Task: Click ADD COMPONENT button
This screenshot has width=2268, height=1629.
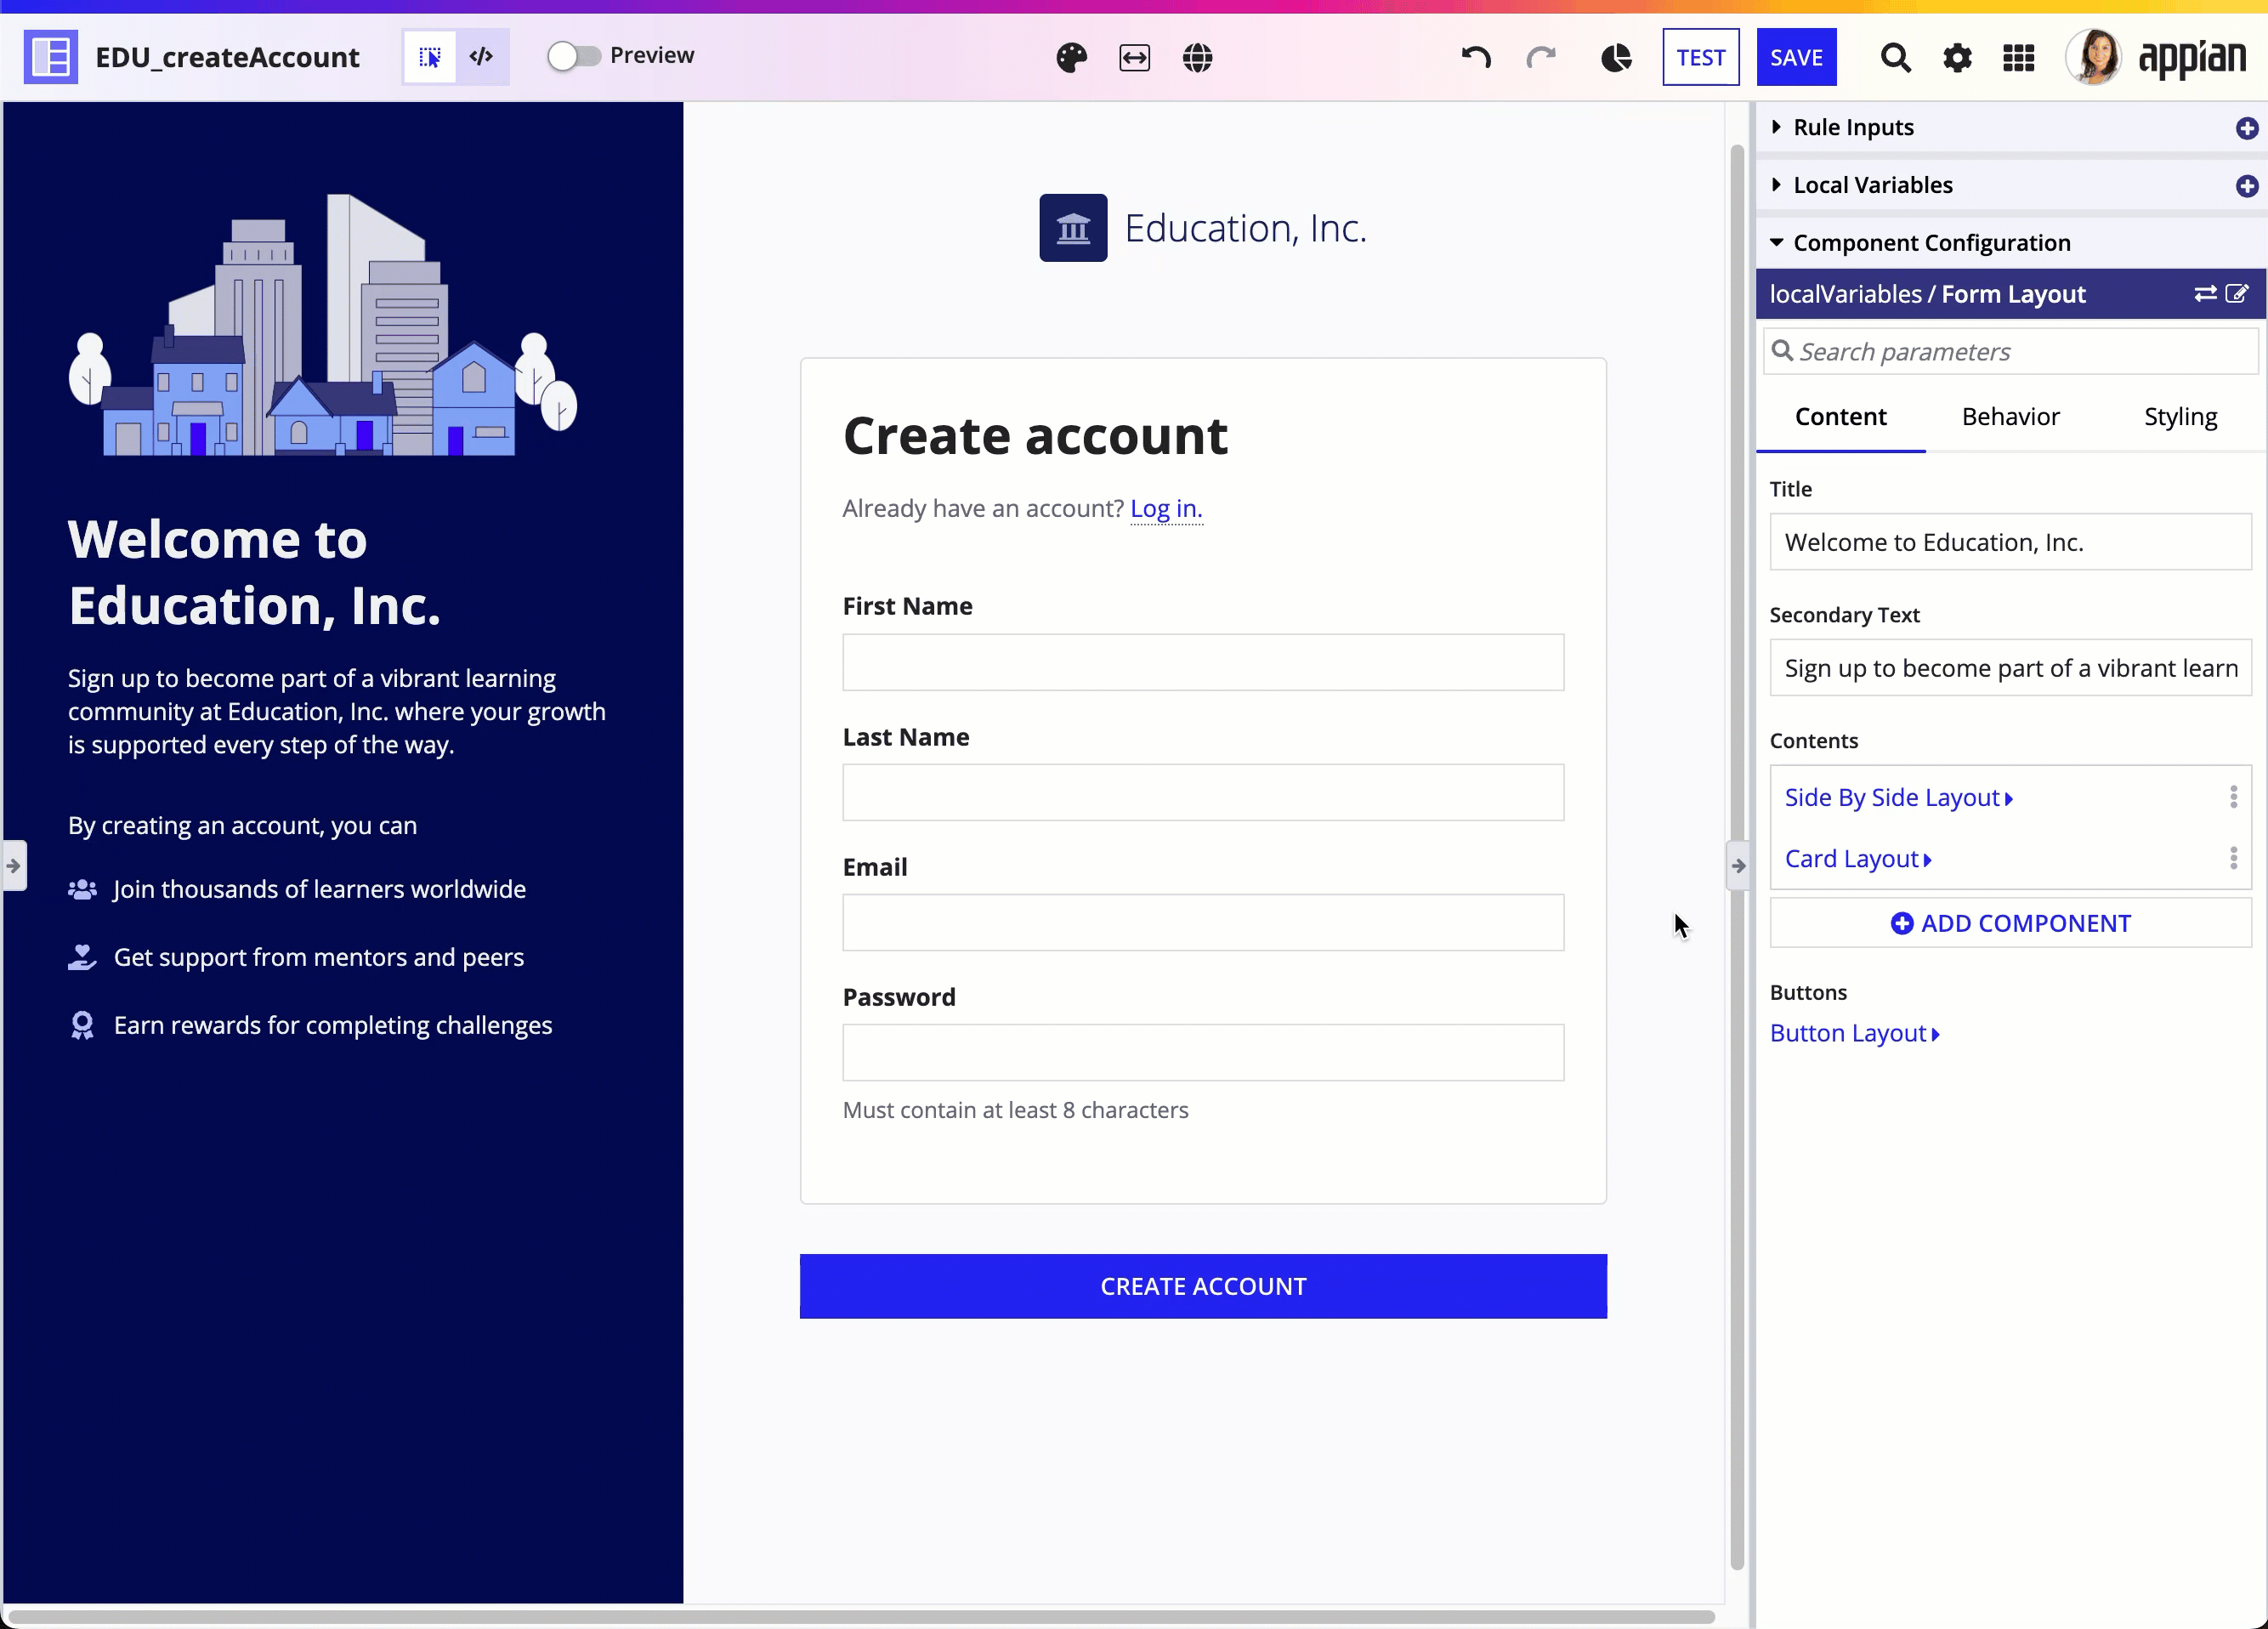Action: coord(2010,923)
